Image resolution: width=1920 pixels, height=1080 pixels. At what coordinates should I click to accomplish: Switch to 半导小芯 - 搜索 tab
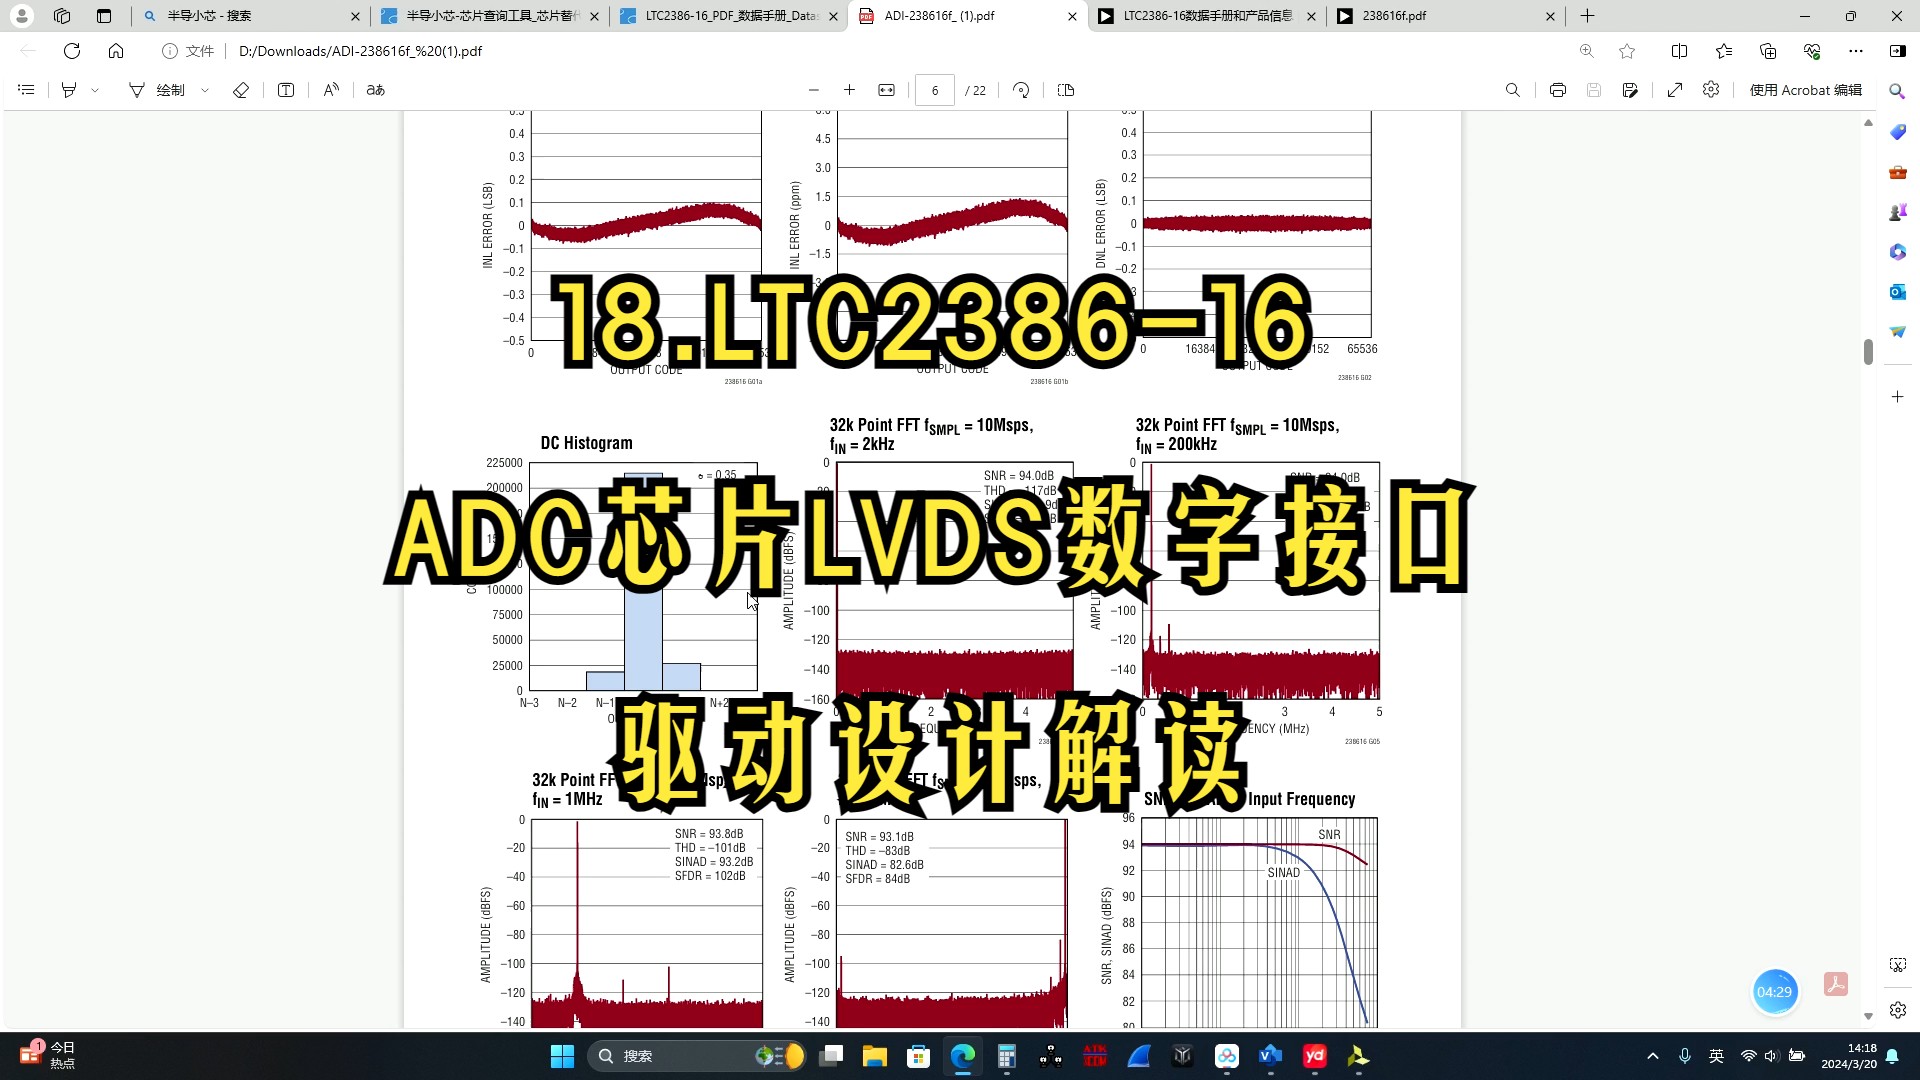pos(250,16)
